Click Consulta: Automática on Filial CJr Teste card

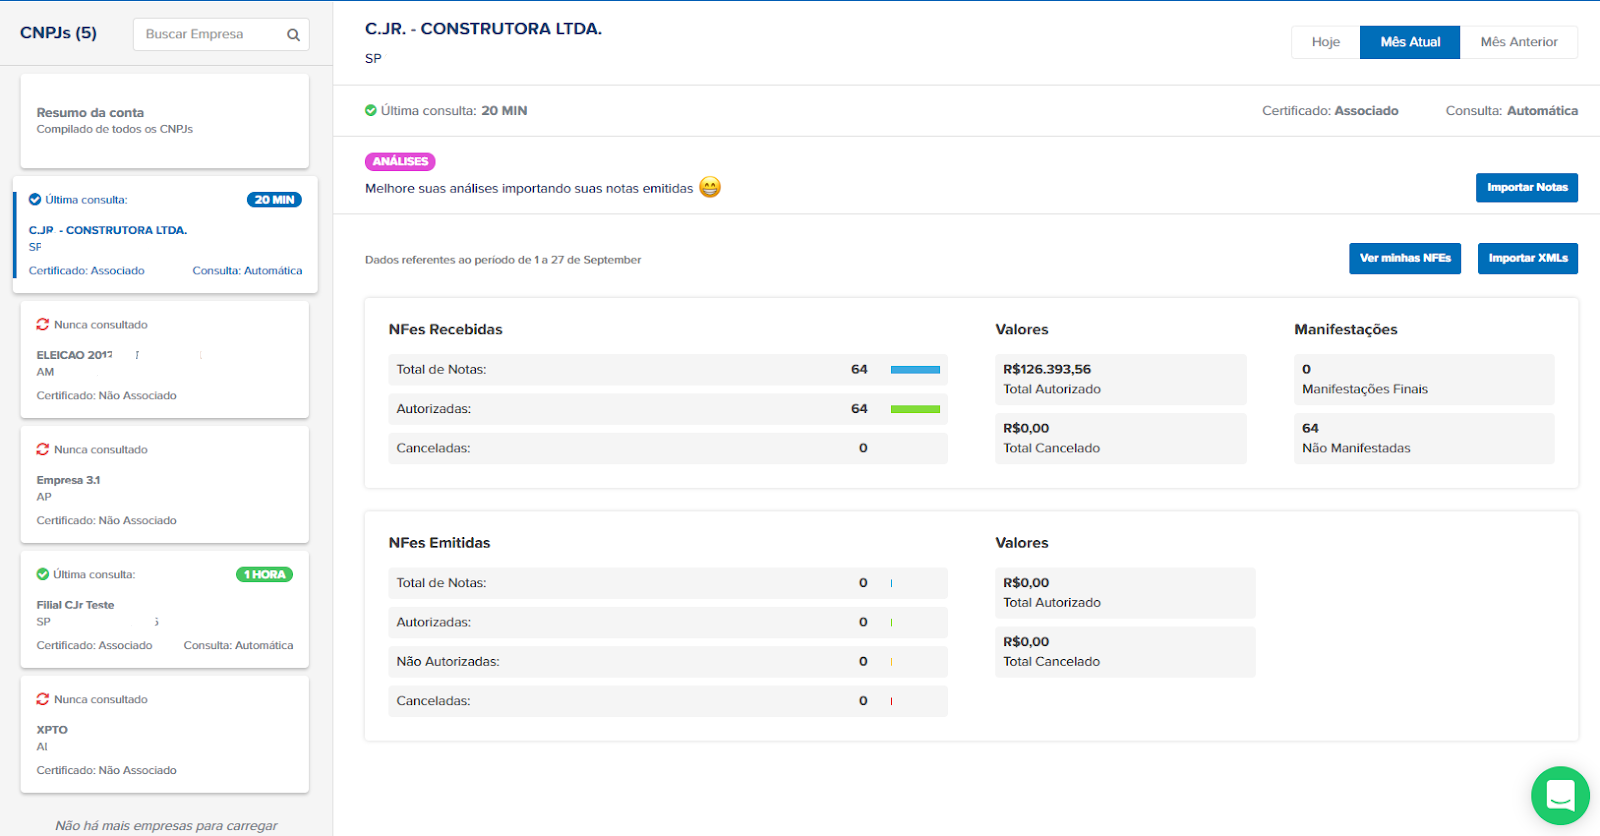239,645
